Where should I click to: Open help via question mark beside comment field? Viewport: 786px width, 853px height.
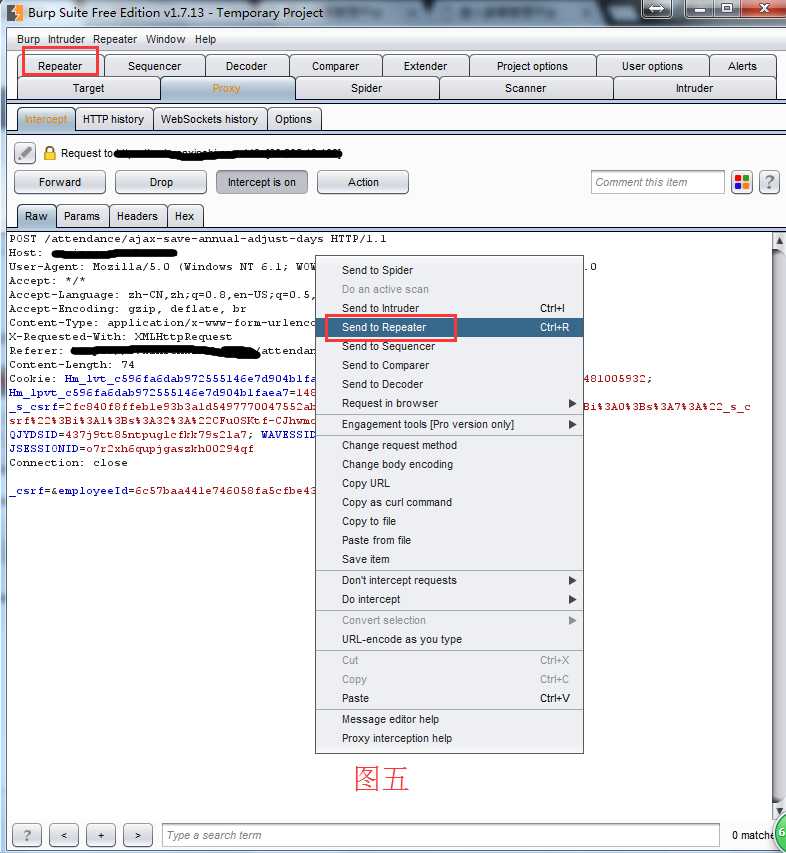[x=769, y=182]
